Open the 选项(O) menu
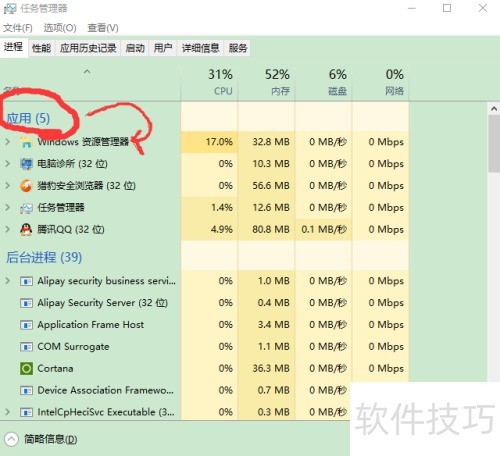 60,28
